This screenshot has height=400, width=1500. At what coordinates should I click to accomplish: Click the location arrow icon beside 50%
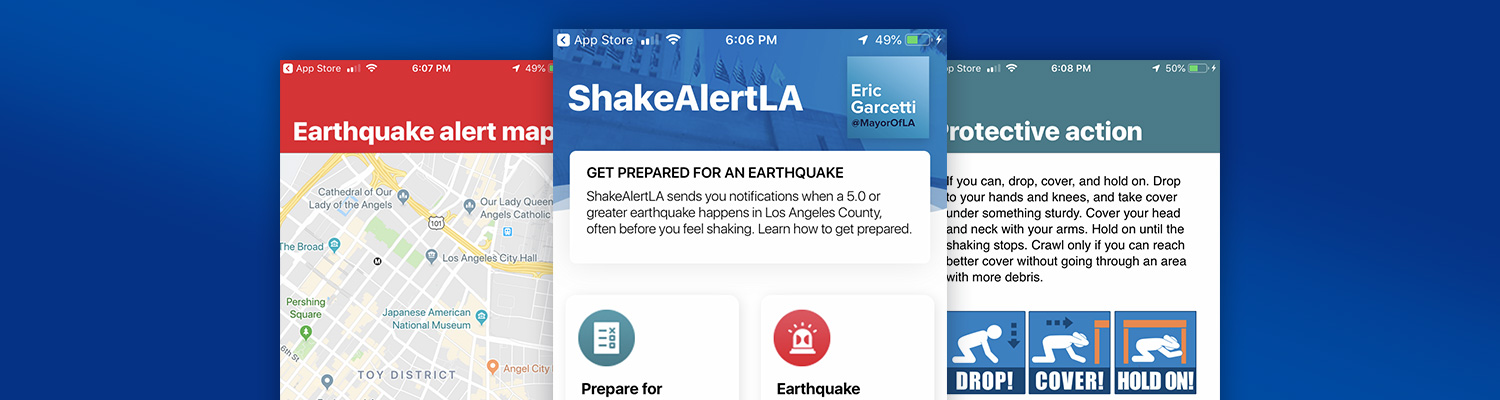[x=1155, y=68]
